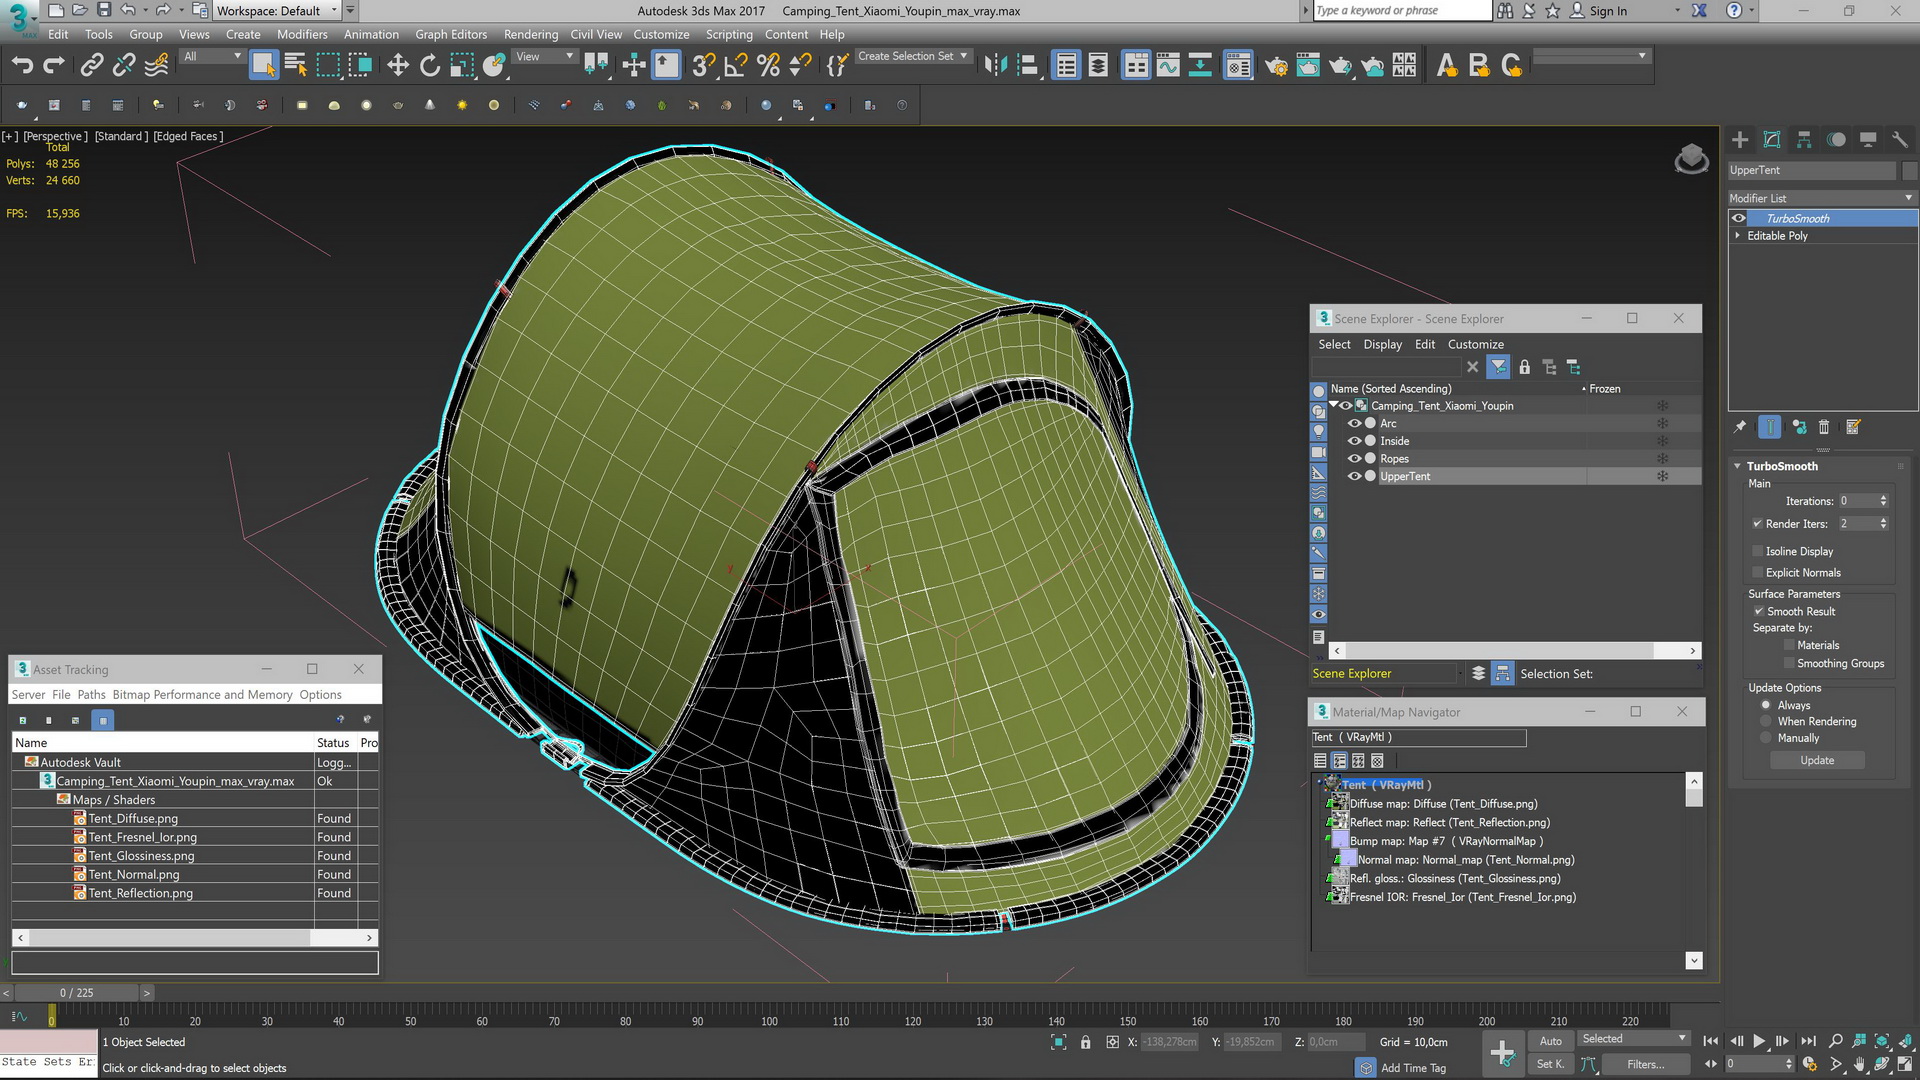Image resolution: width=1920 pixels, height=1080 pixels.
Task: Expand the Editable Poly modifier entry
Action: pos(1737,236)
